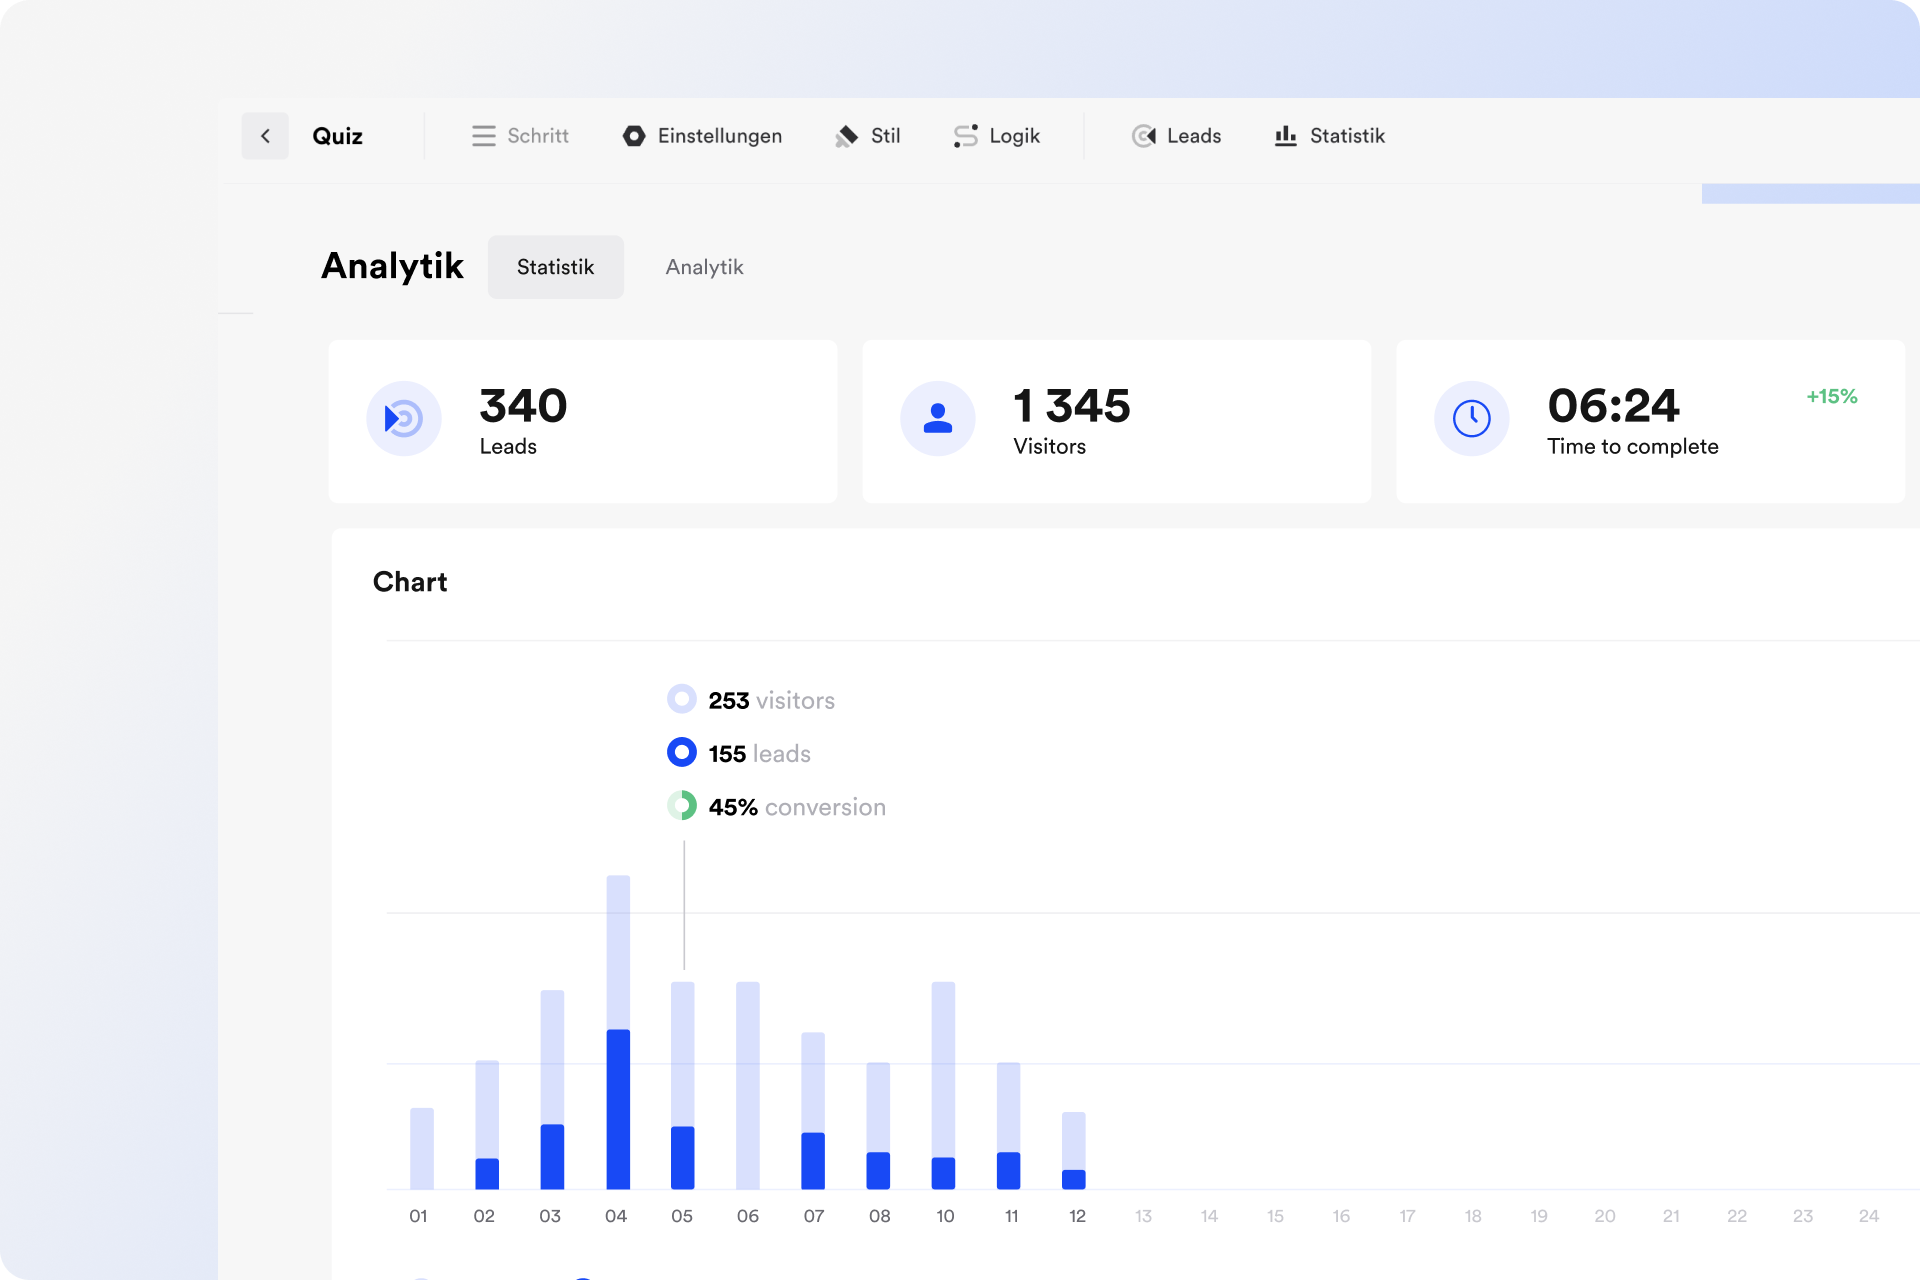Click the Logik flow icon
Viewport: 1920px width, 1280px height.
964,136
